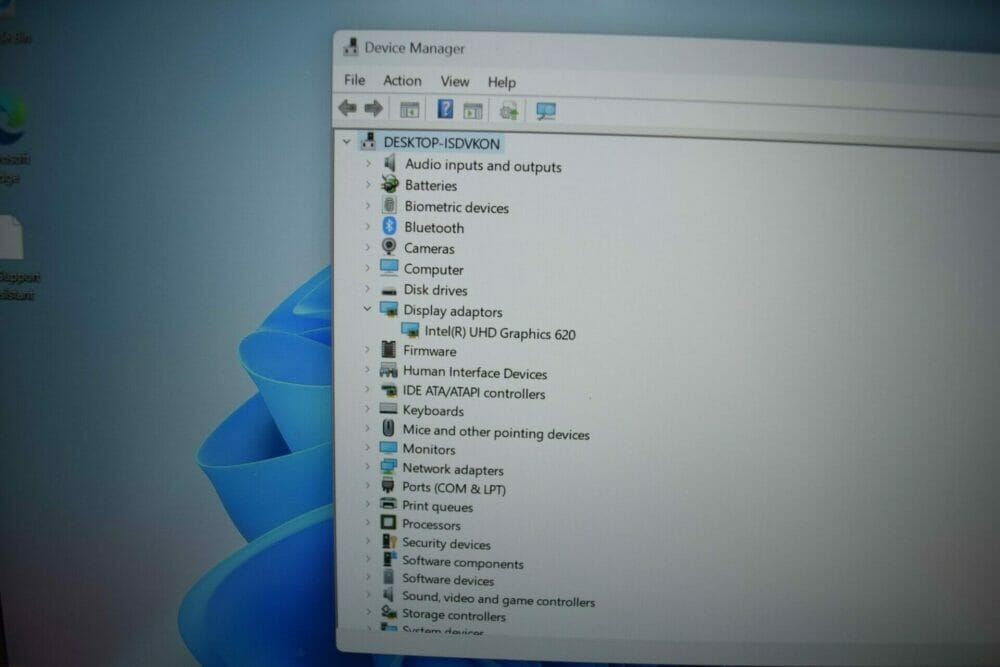Select the IDE ATA/ATAPI controllers label

473,393
